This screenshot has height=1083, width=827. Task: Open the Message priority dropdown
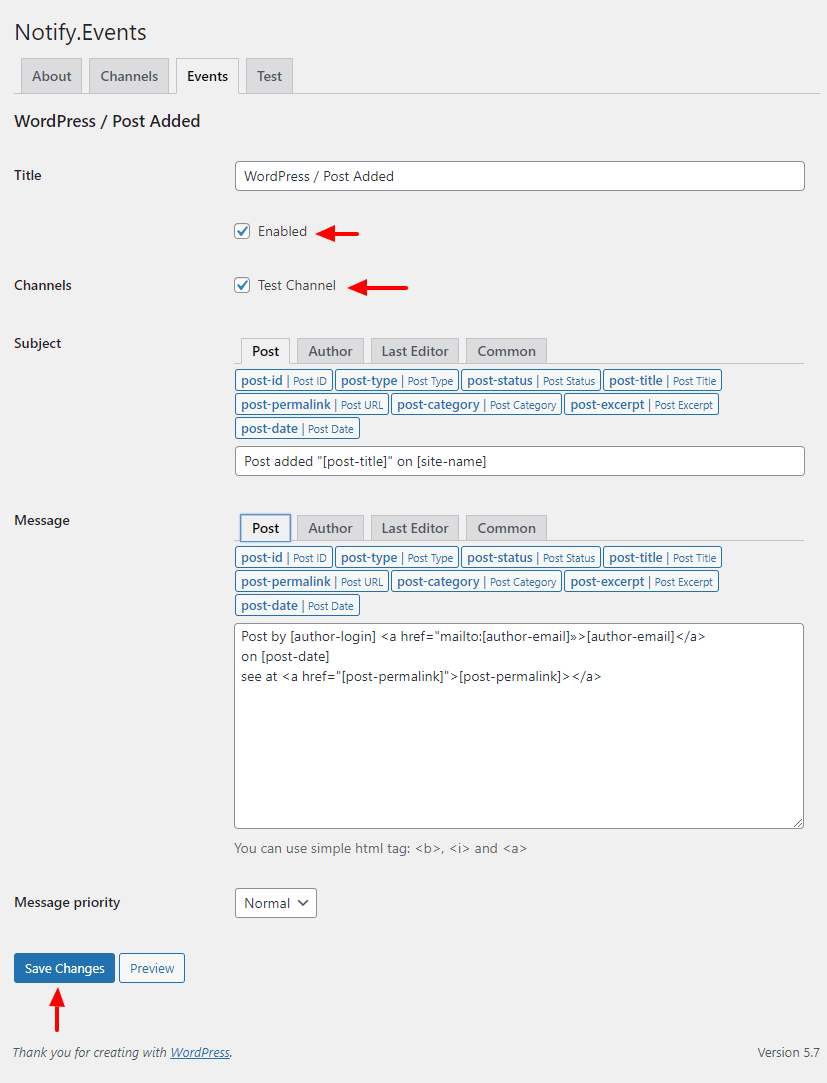(x=276, y=903)
